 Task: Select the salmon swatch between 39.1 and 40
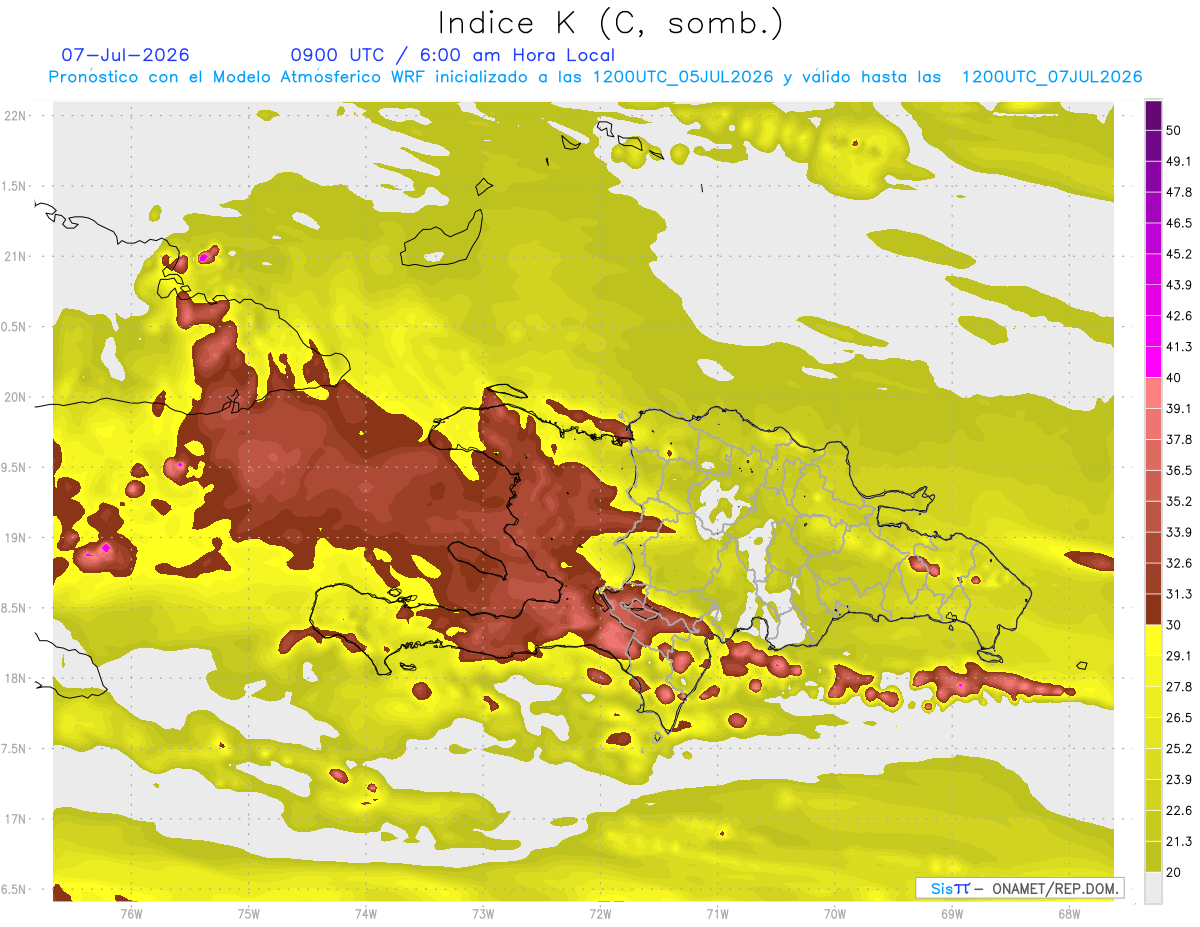click(x=1153, y=393)
